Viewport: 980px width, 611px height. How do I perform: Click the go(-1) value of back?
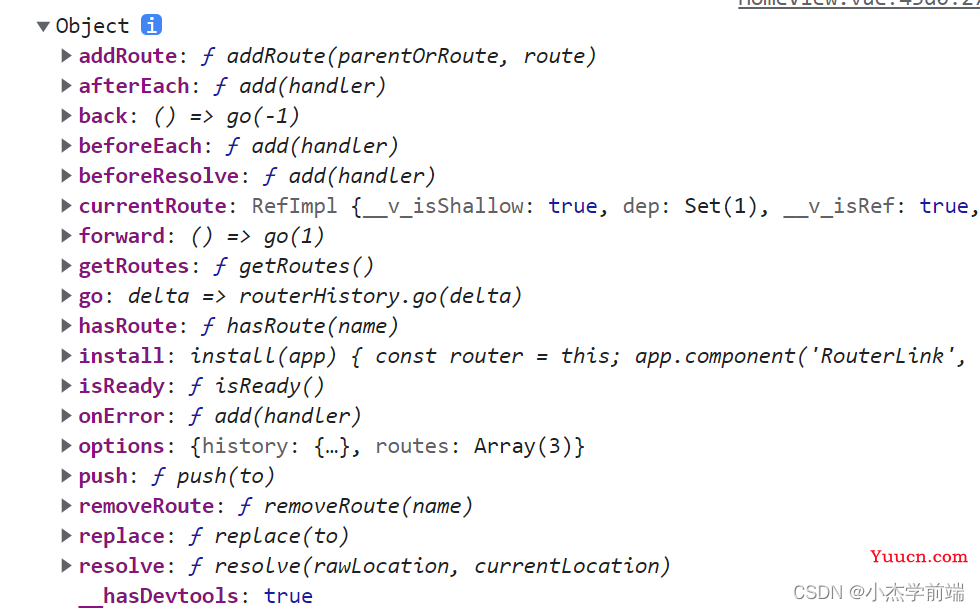click(x=263, y=116)
